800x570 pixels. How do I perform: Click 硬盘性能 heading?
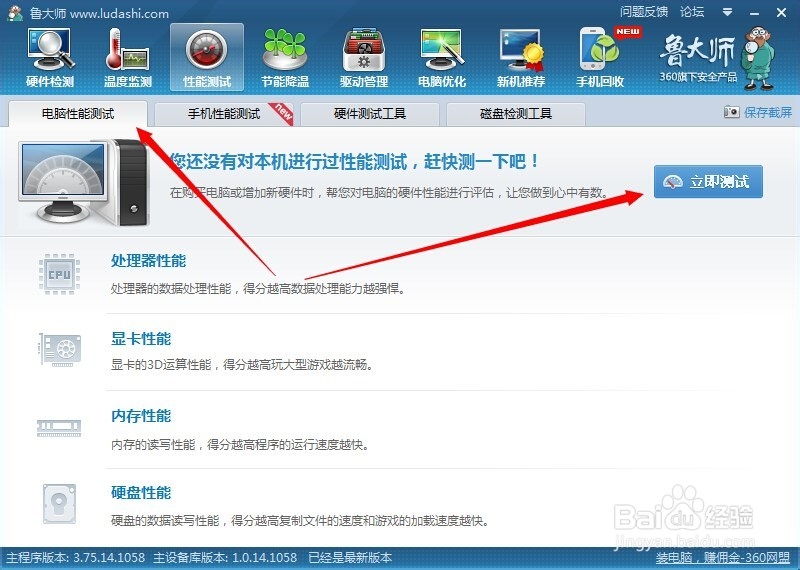pyautogui.click(x=141, y=493)
